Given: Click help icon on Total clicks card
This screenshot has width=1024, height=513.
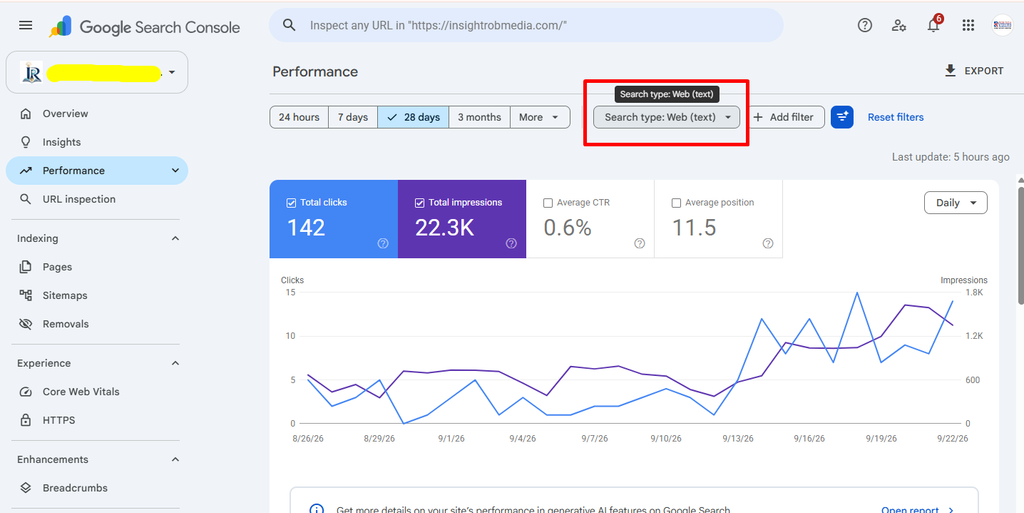Looking at the screenshot, I should (383, 243).
